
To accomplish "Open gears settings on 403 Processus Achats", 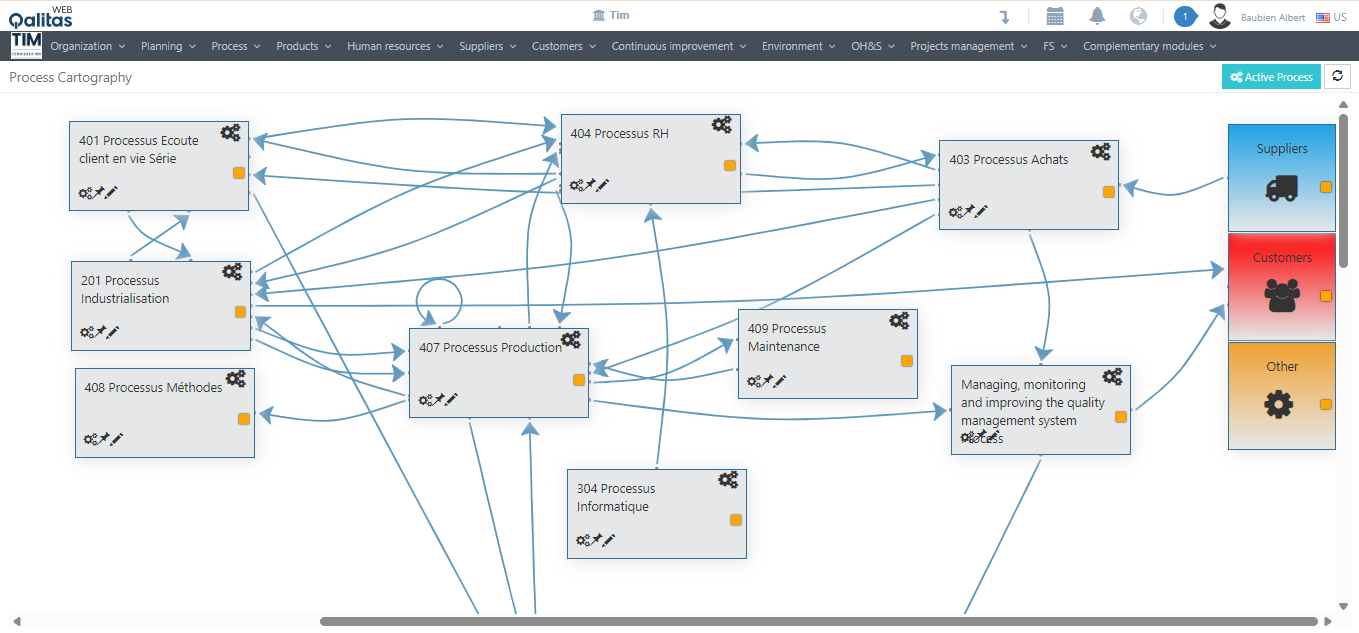I will pyautogui.click(x=1100, y=151).
